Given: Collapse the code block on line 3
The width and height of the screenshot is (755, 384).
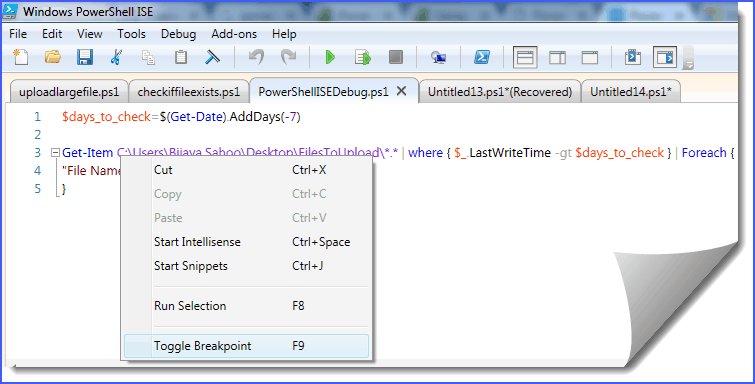Looking at the screenshot, I should pyautogui.click(x=55, y=153).
